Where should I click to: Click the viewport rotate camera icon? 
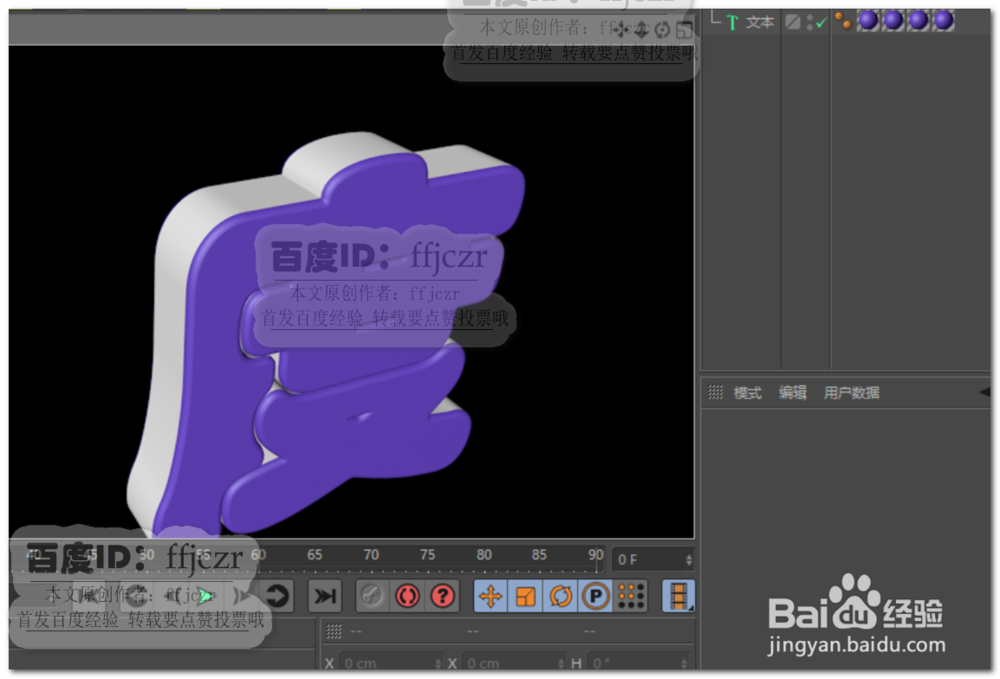tap(663, 29)
